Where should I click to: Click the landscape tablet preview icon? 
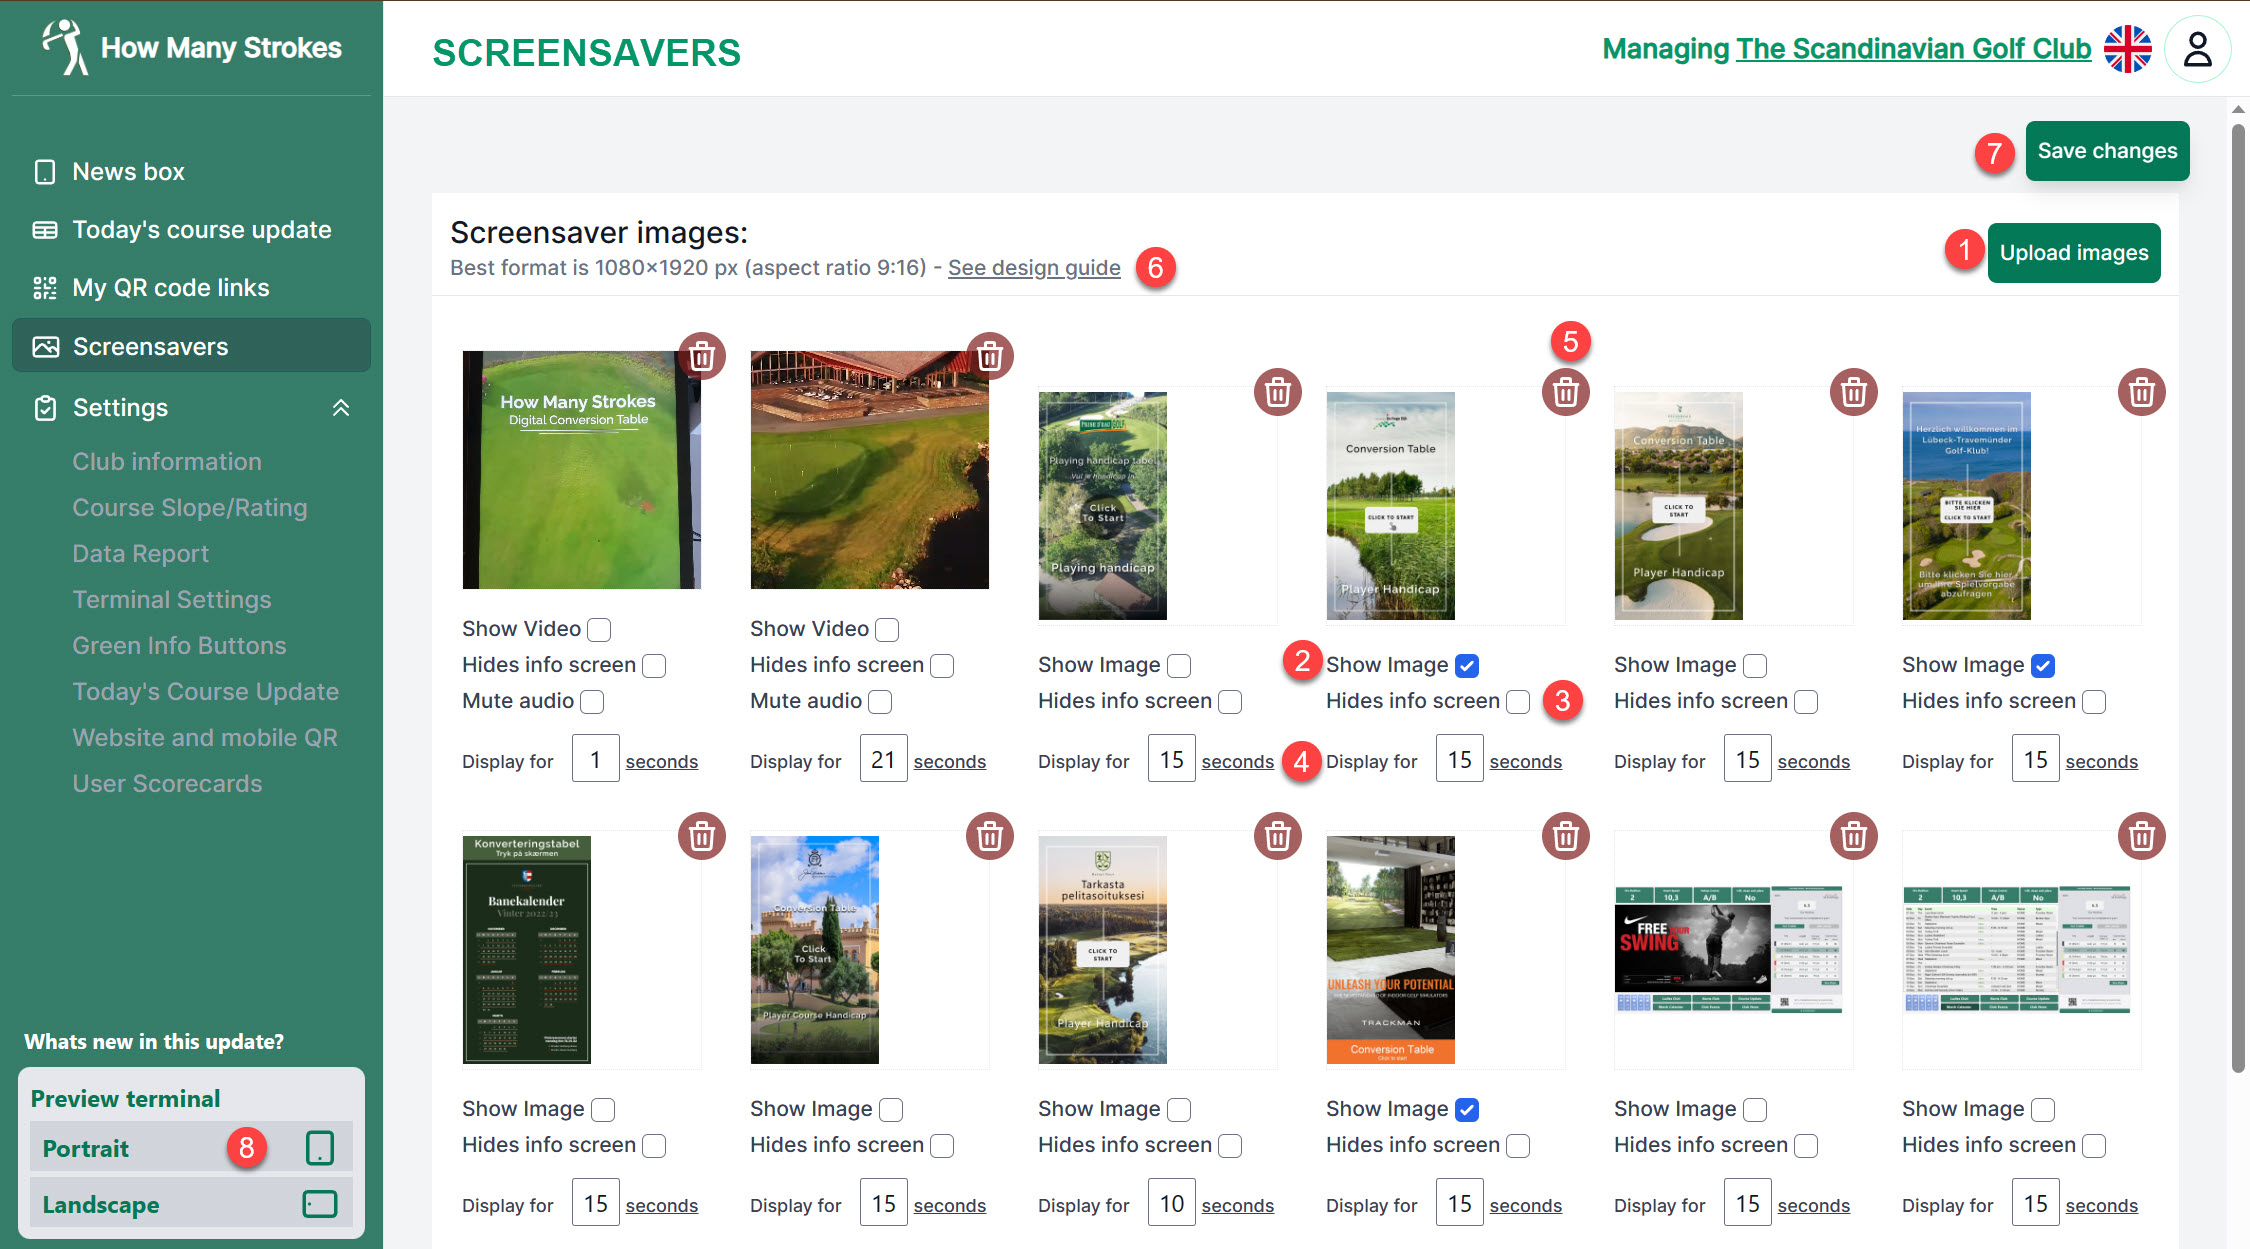[320, 1204]
